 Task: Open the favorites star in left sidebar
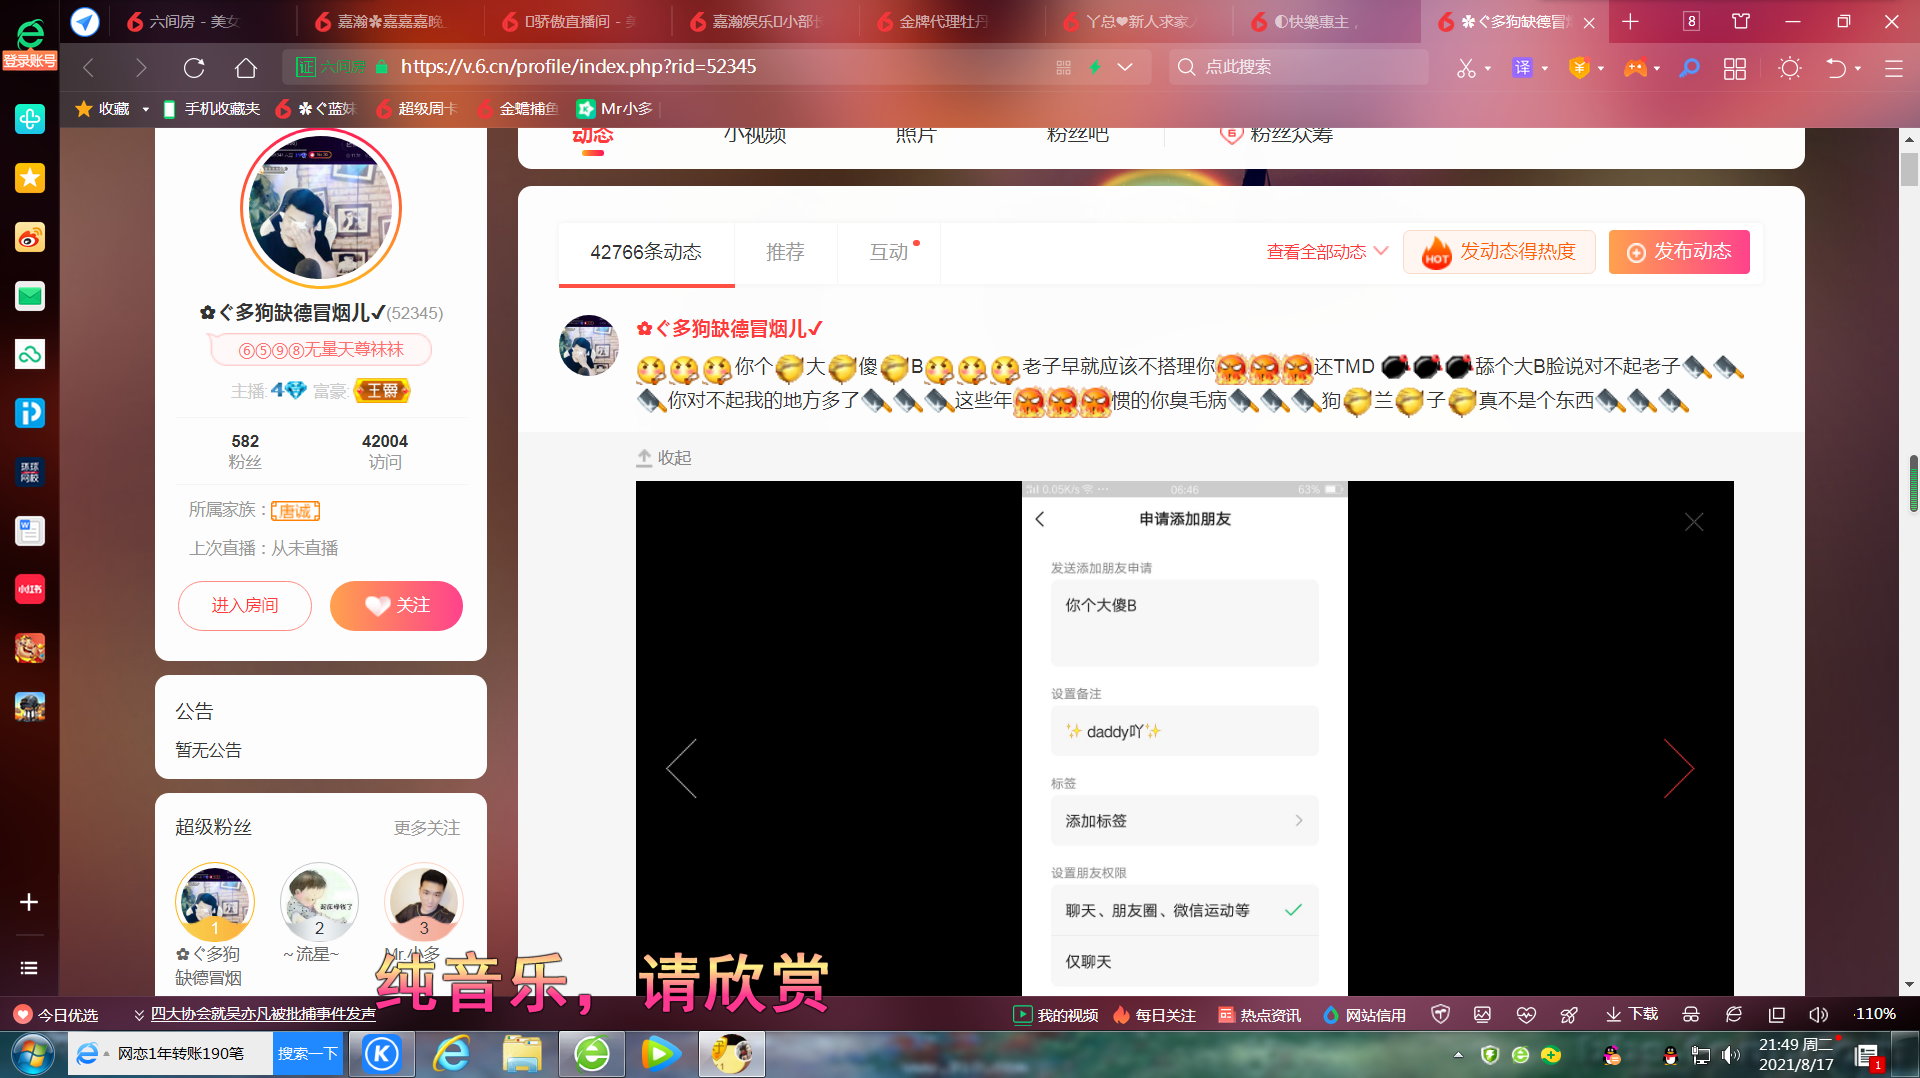tap(30, 178)
